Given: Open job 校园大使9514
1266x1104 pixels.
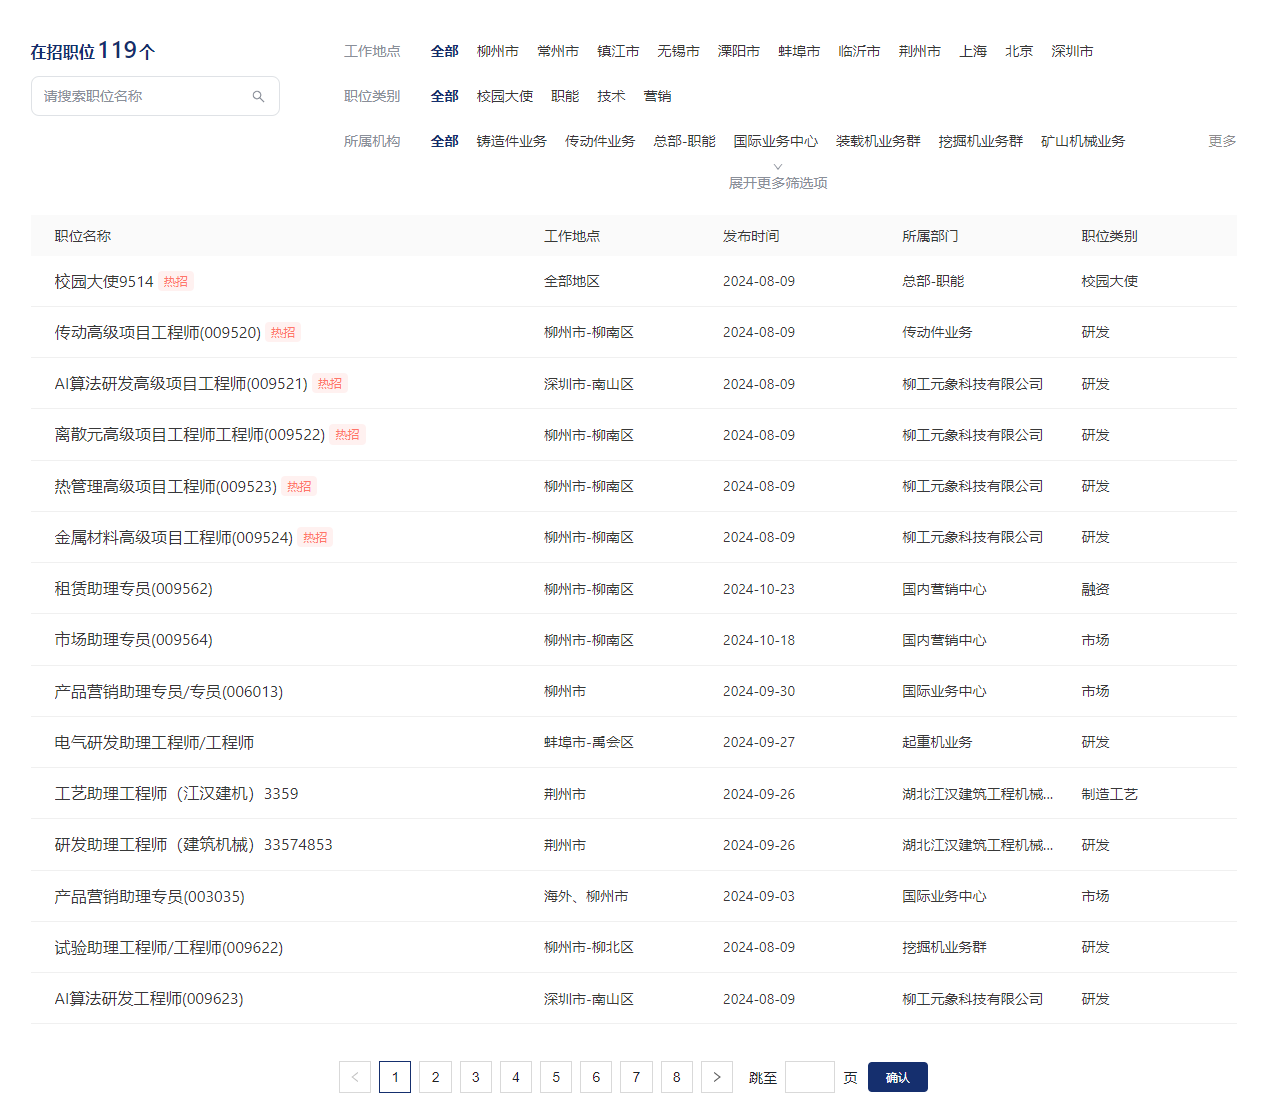Looking at the screenshot, I should 104,282.
